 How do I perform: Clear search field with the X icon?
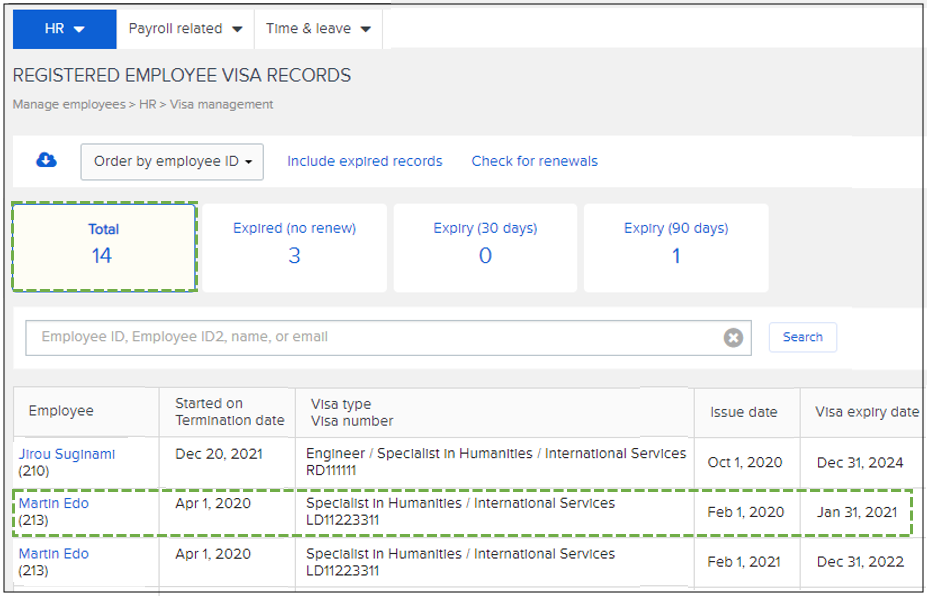tap(733, 338)
